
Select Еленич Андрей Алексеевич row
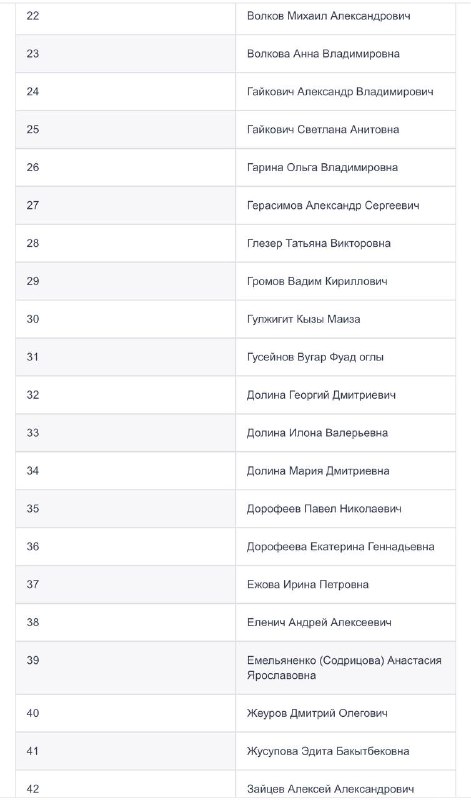click(235, 622)
